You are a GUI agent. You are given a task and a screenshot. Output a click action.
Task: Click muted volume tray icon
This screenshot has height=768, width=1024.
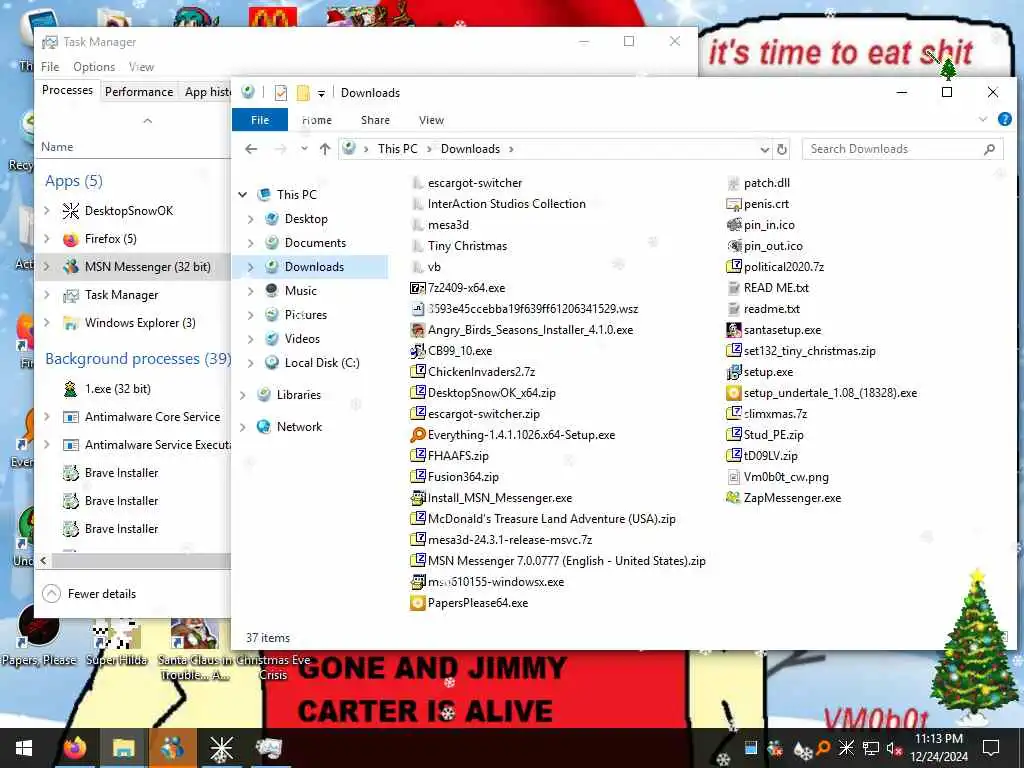tap(893, 748)
